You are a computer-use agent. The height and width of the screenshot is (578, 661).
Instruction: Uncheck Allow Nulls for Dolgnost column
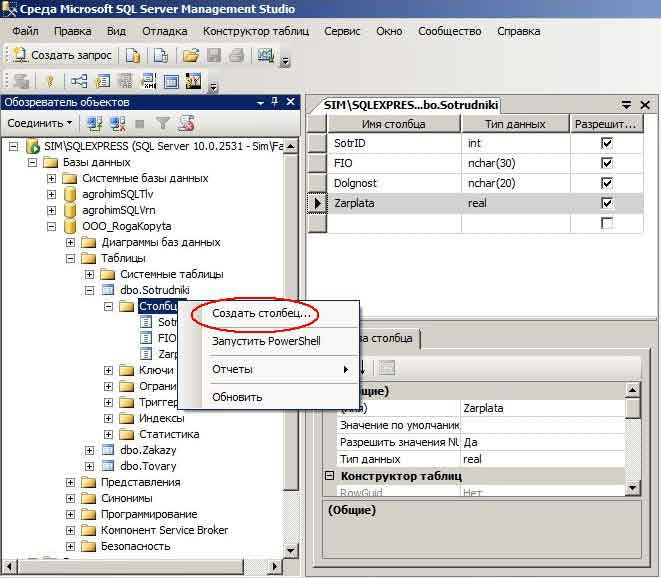pos(607,183)
